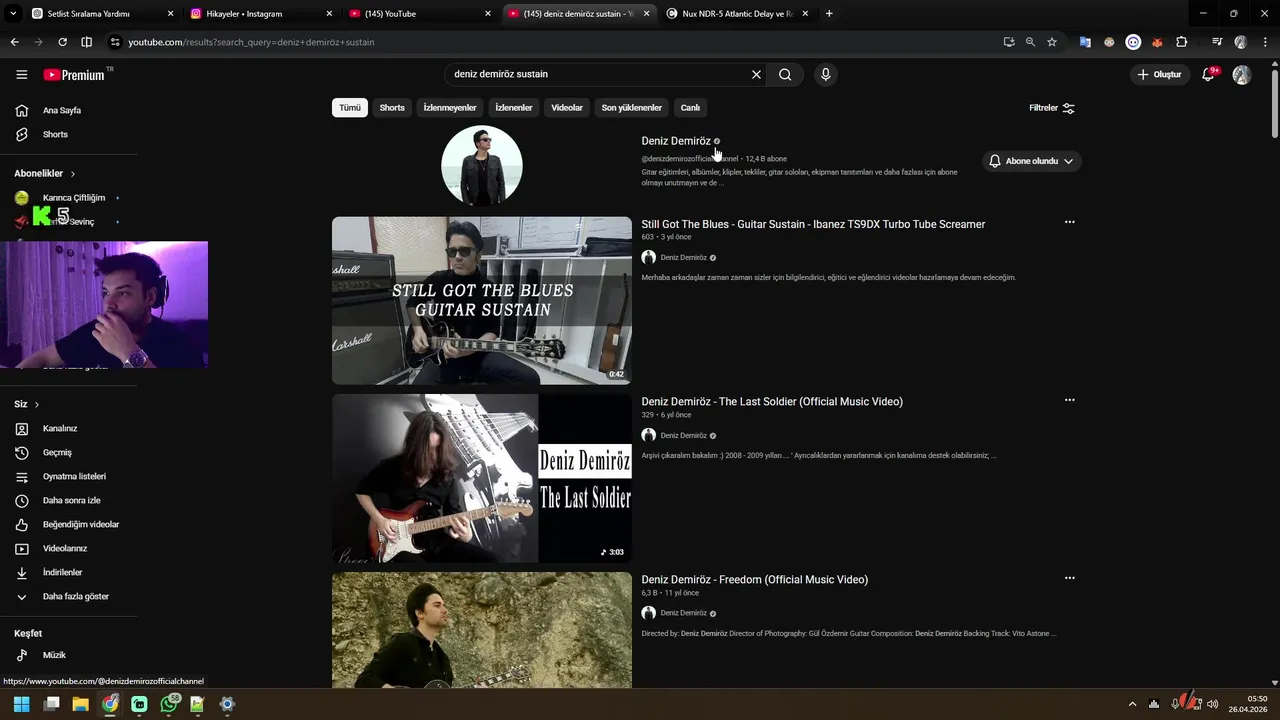Open options menu for Still Got The Blues video
The image size is (1280, 720).
(x=1069, y=222)
